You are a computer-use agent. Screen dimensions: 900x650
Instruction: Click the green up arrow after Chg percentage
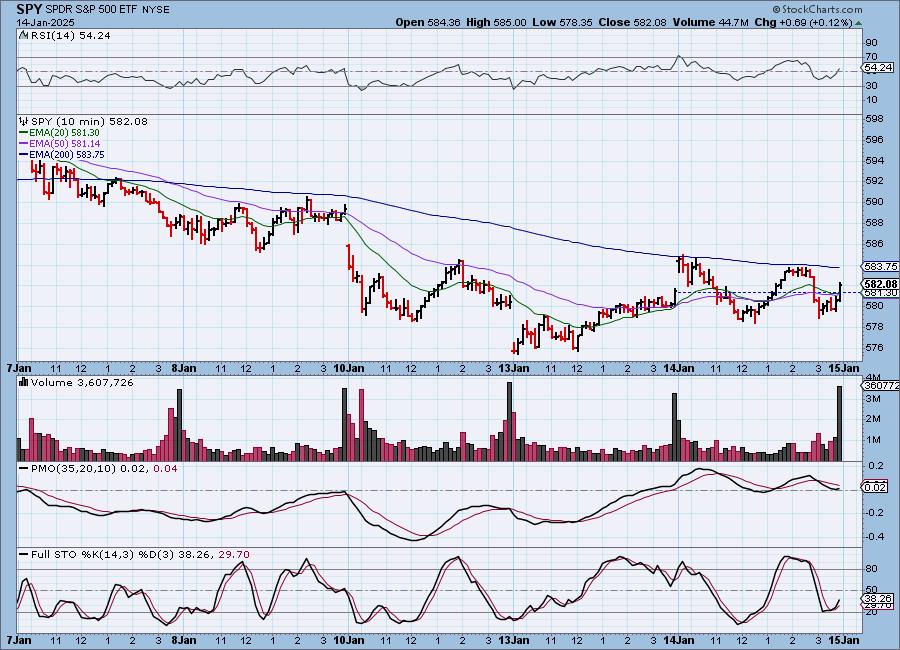pyautogui.click(x=859, y=23)
